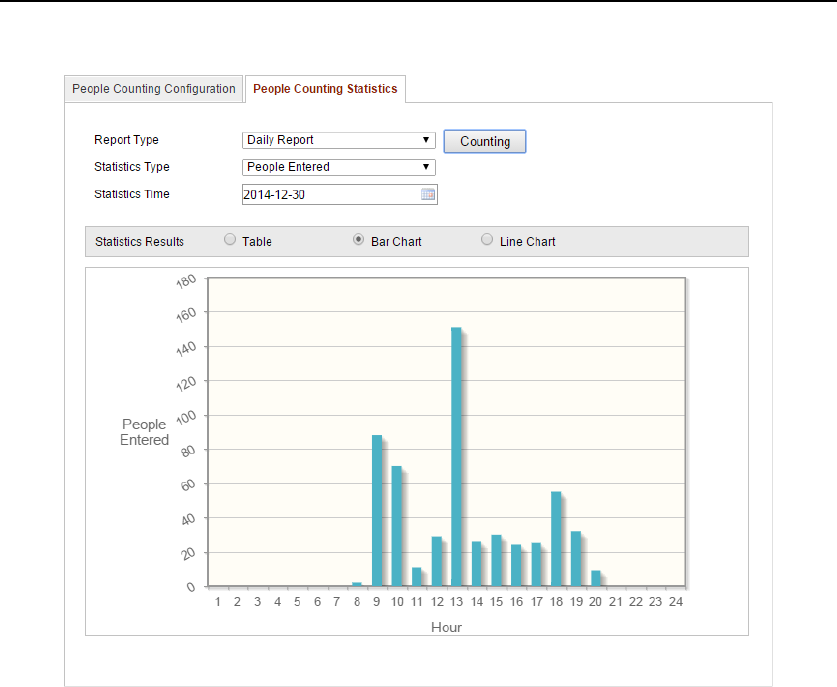Click the tallest bar at hour 13
Viewport: 837px width, 687px height.
(x=456, y=456)
